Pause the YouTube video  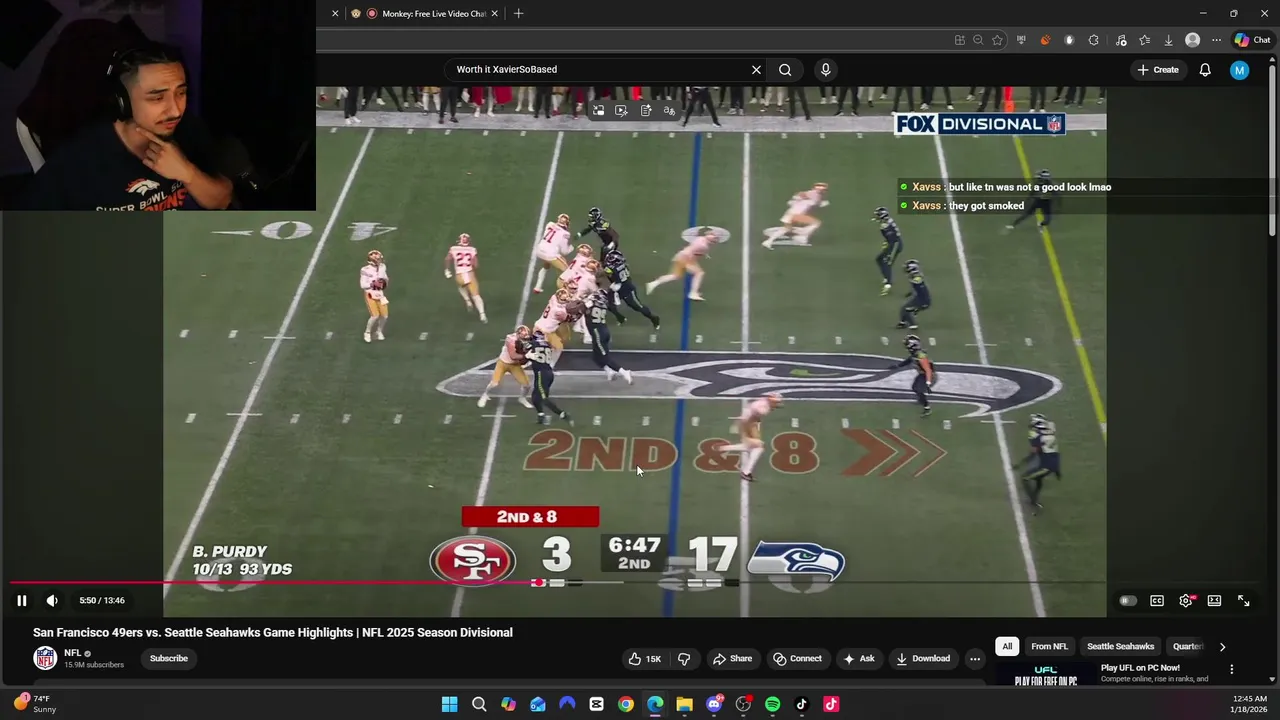pos(21,601)
